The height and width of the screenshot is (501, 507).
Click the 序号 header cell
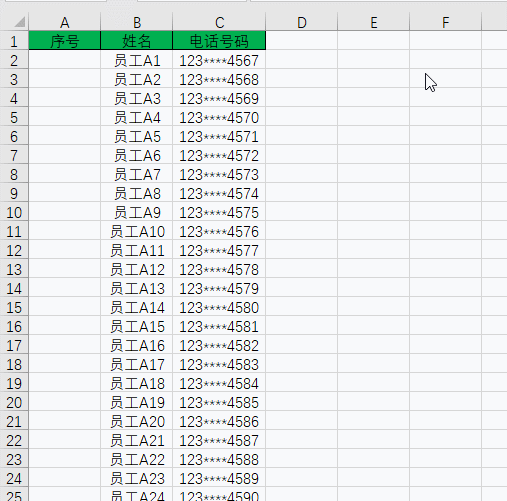click(x=64, y=40)
